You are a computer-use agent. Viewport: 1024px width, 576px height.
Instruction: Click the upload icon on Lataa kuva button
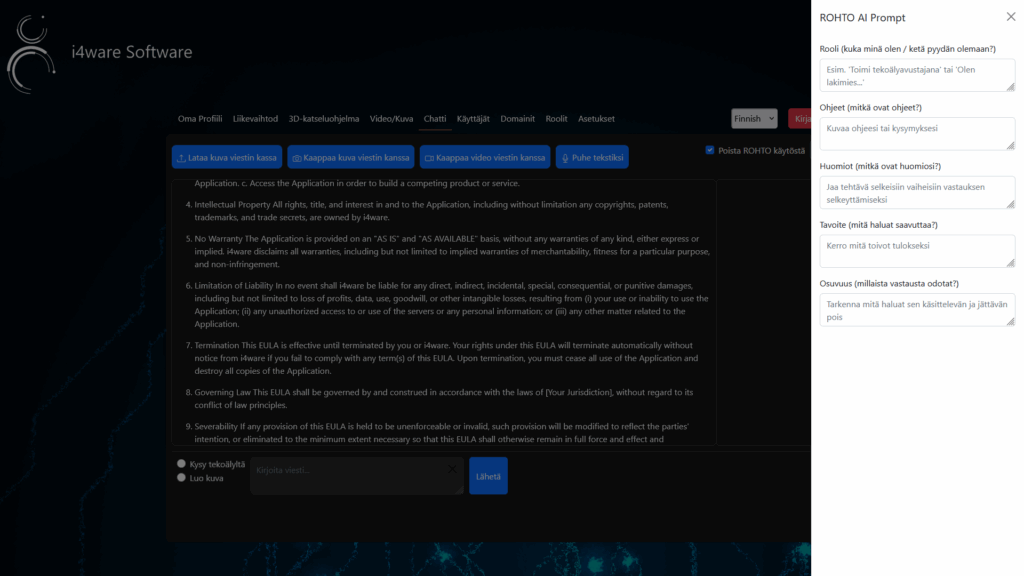point(182,158)
